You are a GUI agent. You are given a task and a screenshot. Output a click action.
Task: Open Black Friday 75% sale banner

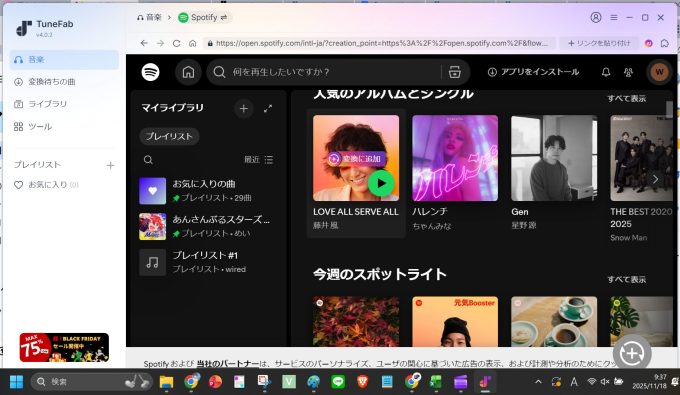pyautogui.click(x=64, y=347)
